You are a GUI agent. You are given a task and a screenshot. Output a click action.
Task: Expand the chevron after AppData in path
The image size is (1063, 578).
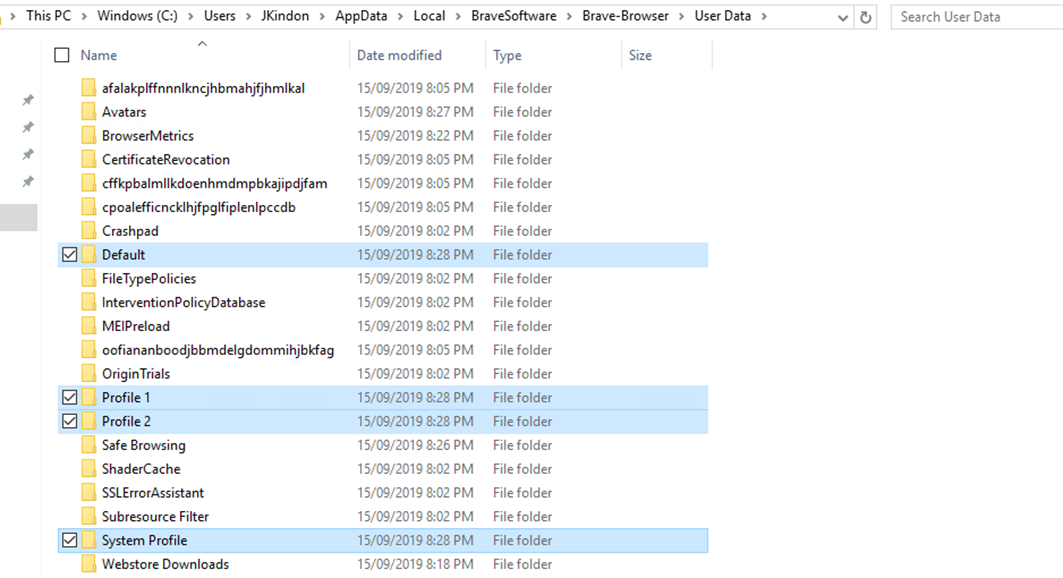pos(401,16)
